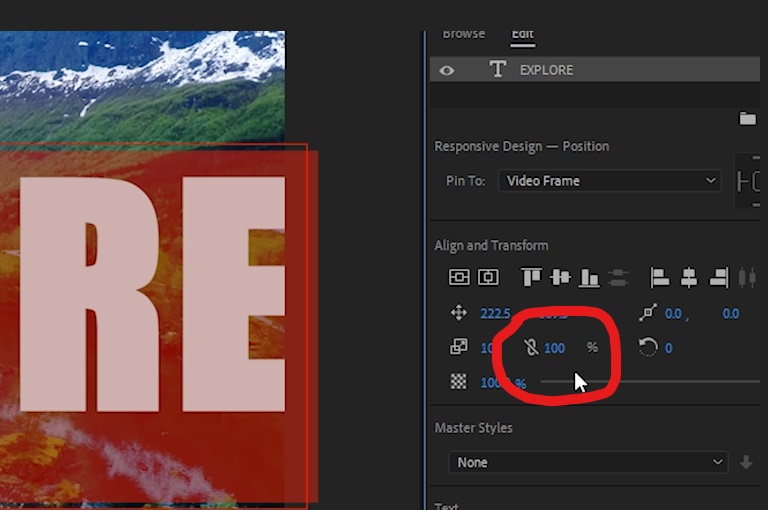Screen dimensions: 768x510
Task: Align horizontal centers
Action: tap(689, 277)
